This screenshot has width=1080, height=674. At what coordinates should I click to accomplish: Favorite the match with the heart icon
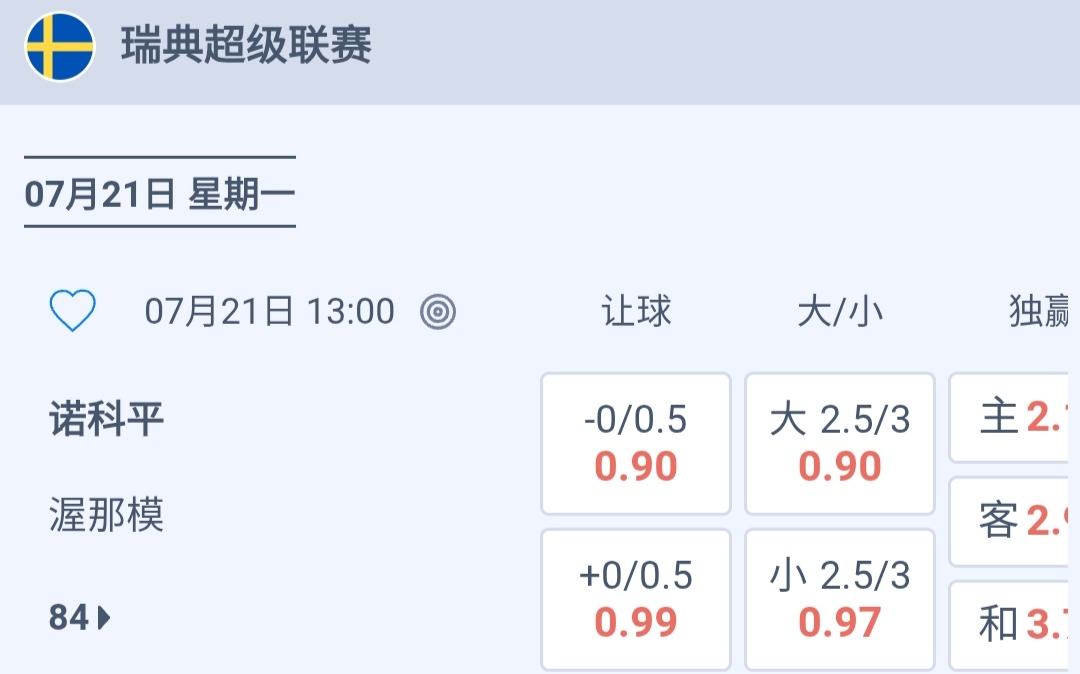pos(73,311)
